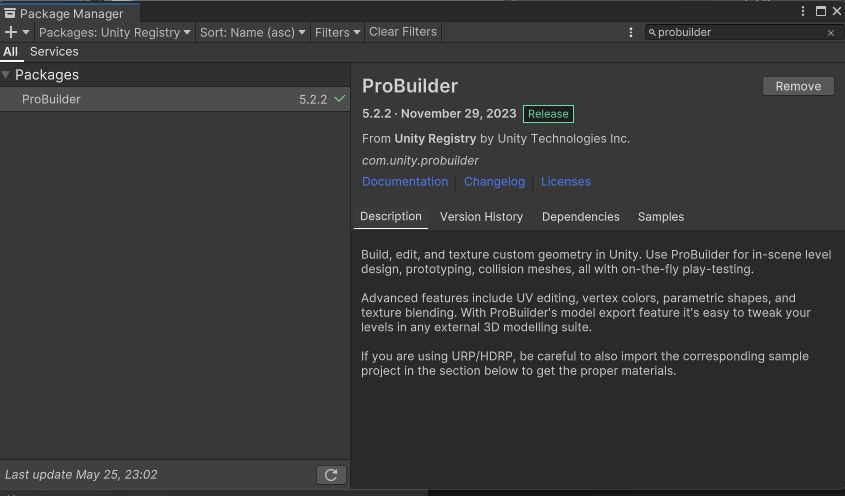Open the Documentation link
Viewport: 845px width, 496px height.
point(405,182)
